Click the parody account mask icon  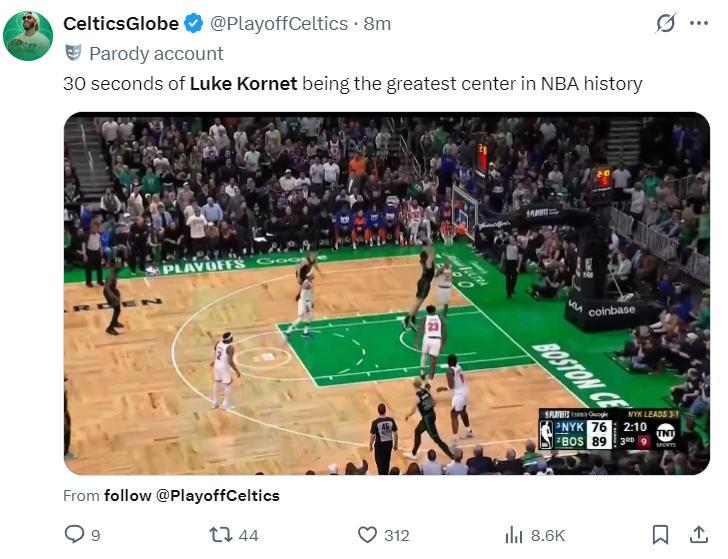point(73,53)
